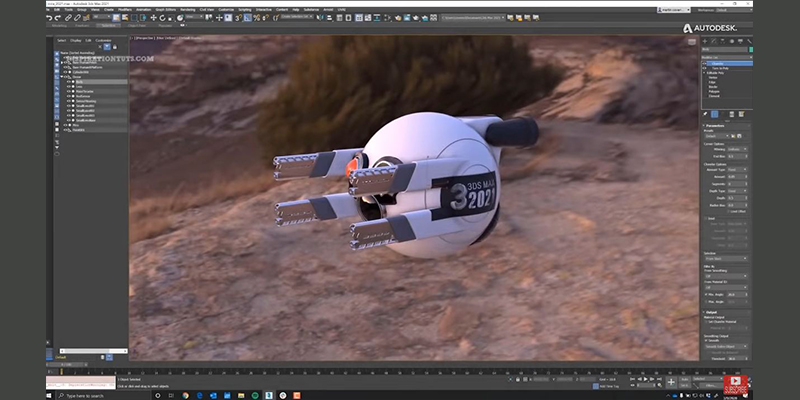Image resolution: width=800 pixels, height=400 pixels.
Task: Click the Windows taskbar search box
Action: coord(105,395)
